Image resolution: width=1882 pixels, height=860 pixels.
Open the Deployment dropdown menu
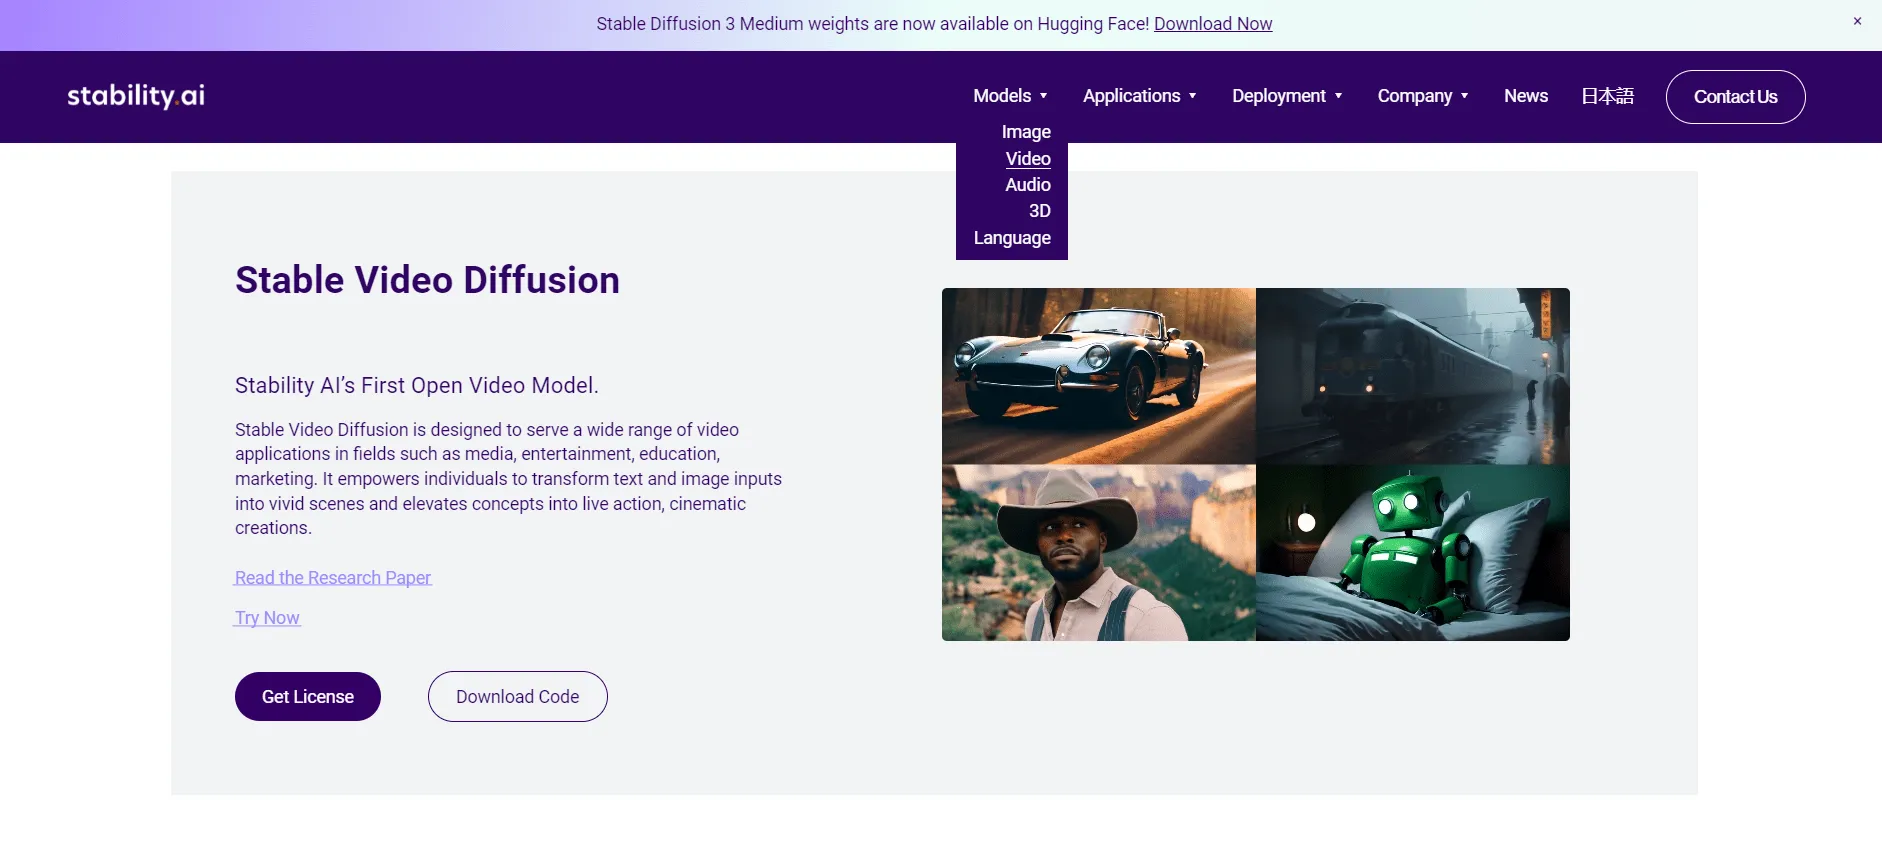[1286, 96]
